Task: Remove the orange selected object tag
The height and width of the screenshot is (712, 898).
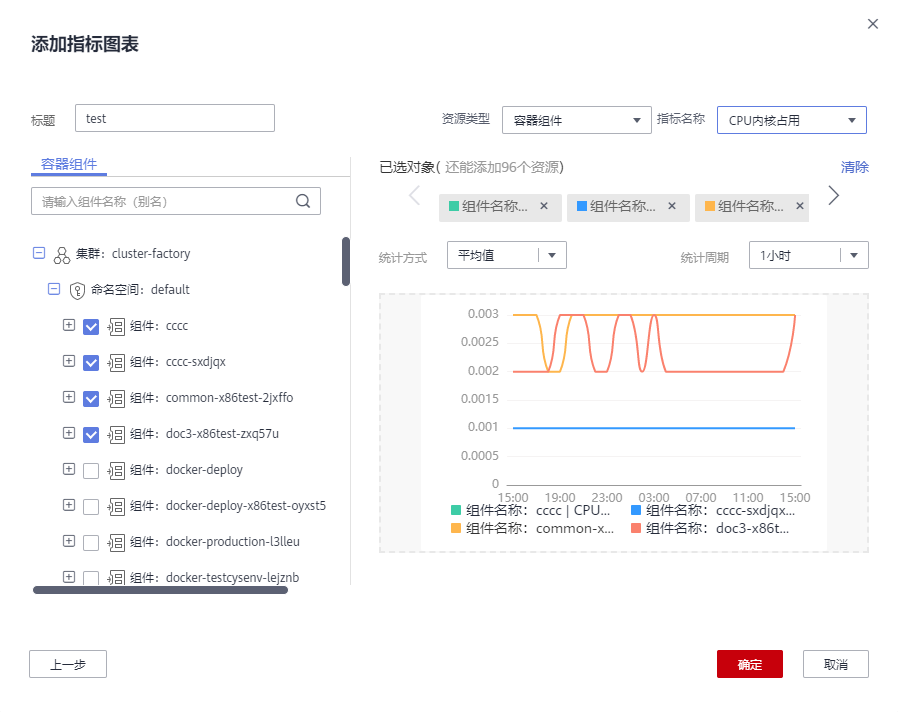Action: coord(800,206)
